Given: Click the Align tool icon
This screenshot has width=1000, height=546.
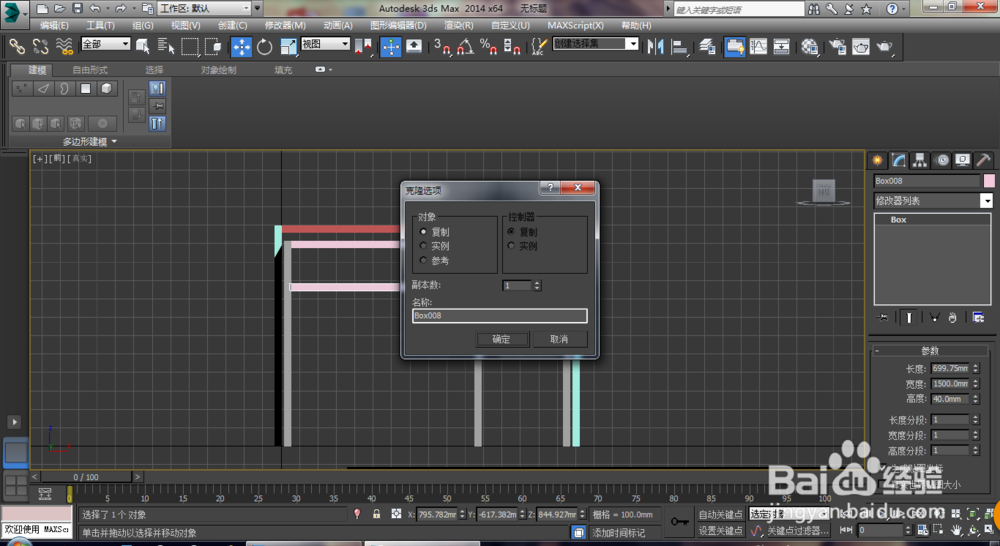Looking at the screenshot, I should click(680, 47).
